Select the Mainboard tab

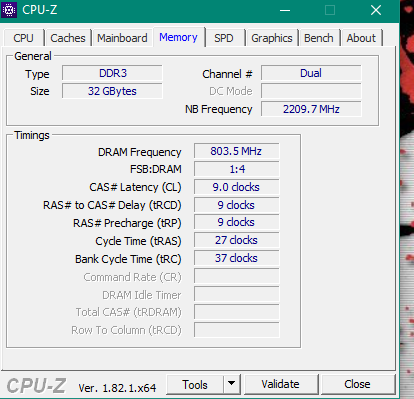pyautogui.click(x=122, y=38)
